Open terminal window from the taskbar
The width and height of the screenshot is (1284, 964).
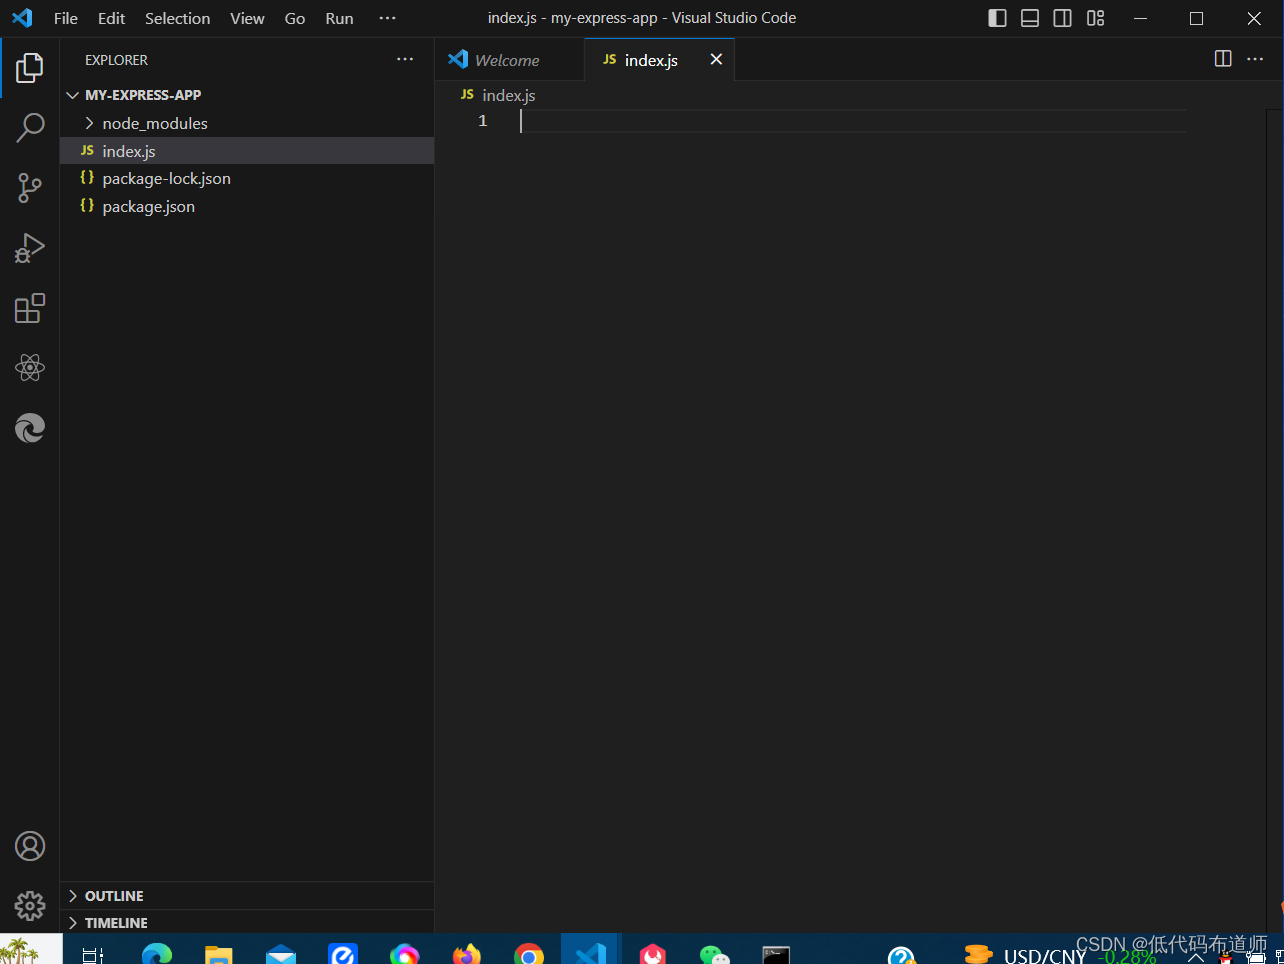click(x=776, y=954)
